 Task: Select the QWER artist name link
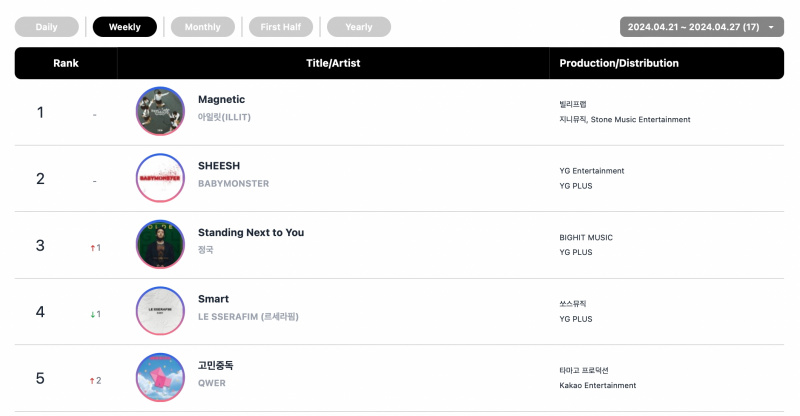pyautogui.click(x=212, y=383)
